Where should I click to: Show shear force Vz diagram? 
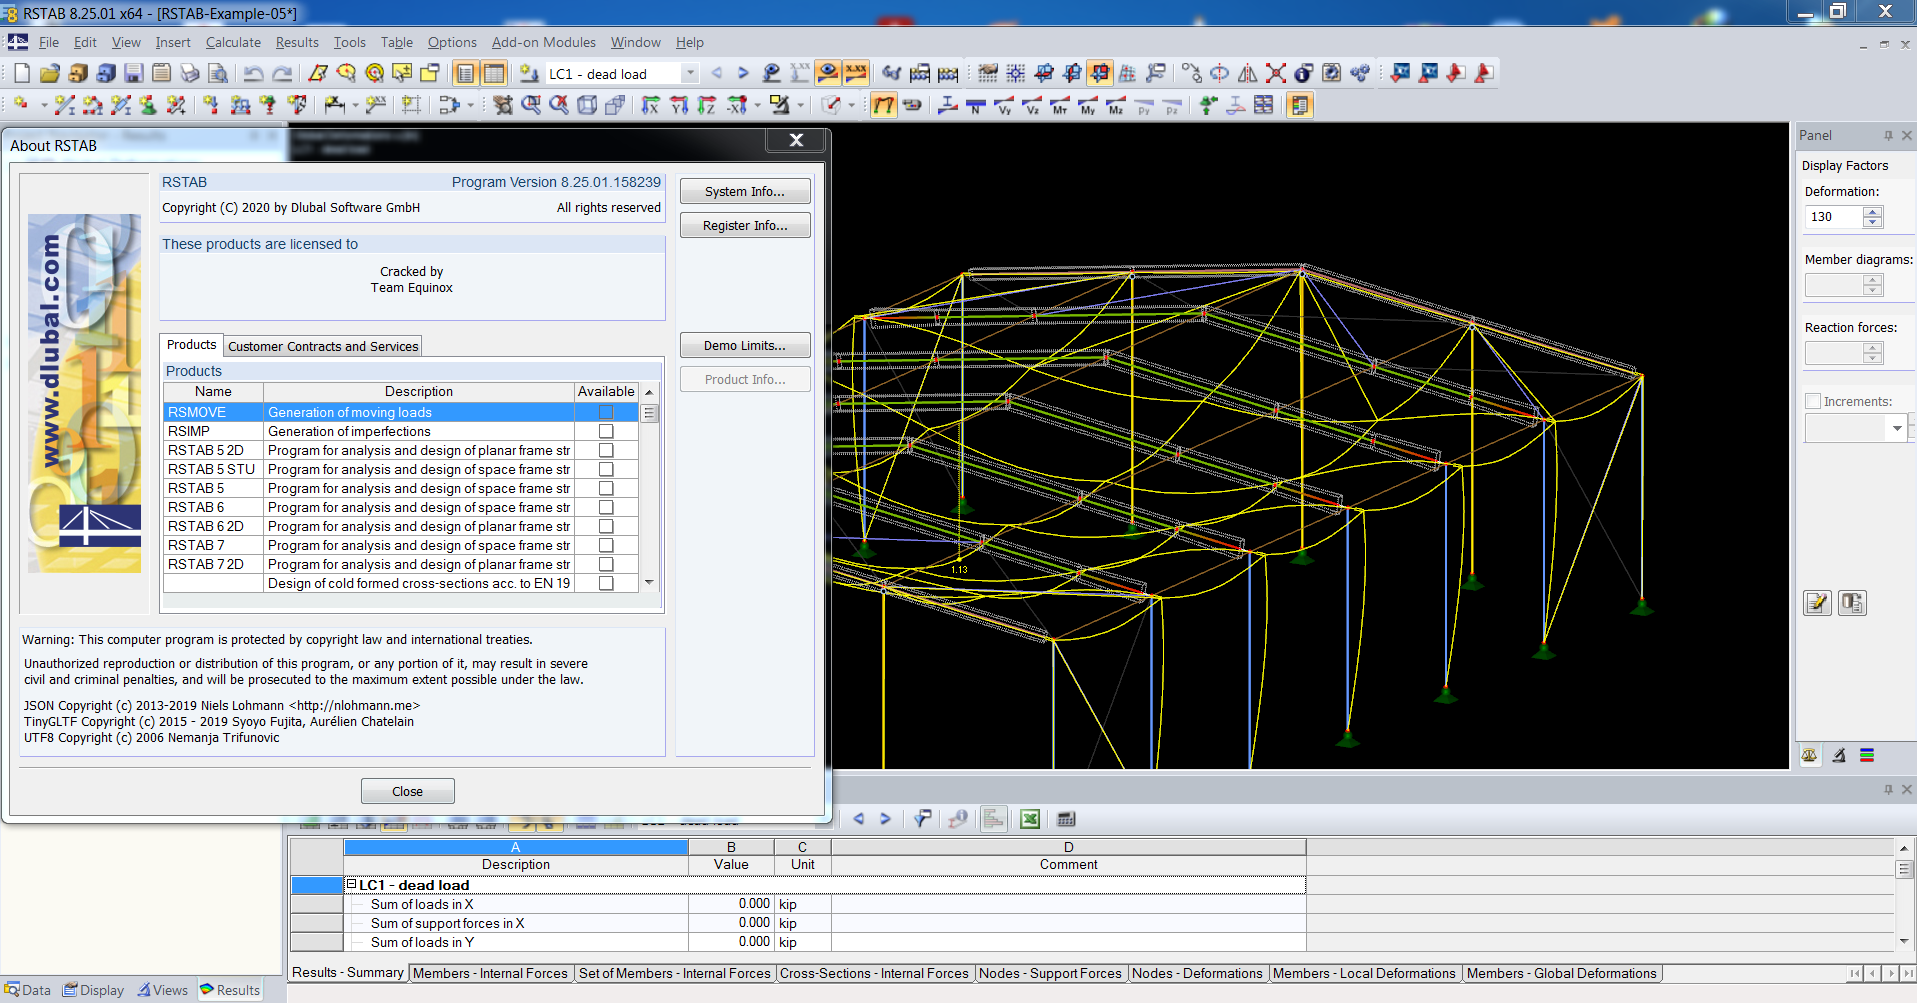1032,105
